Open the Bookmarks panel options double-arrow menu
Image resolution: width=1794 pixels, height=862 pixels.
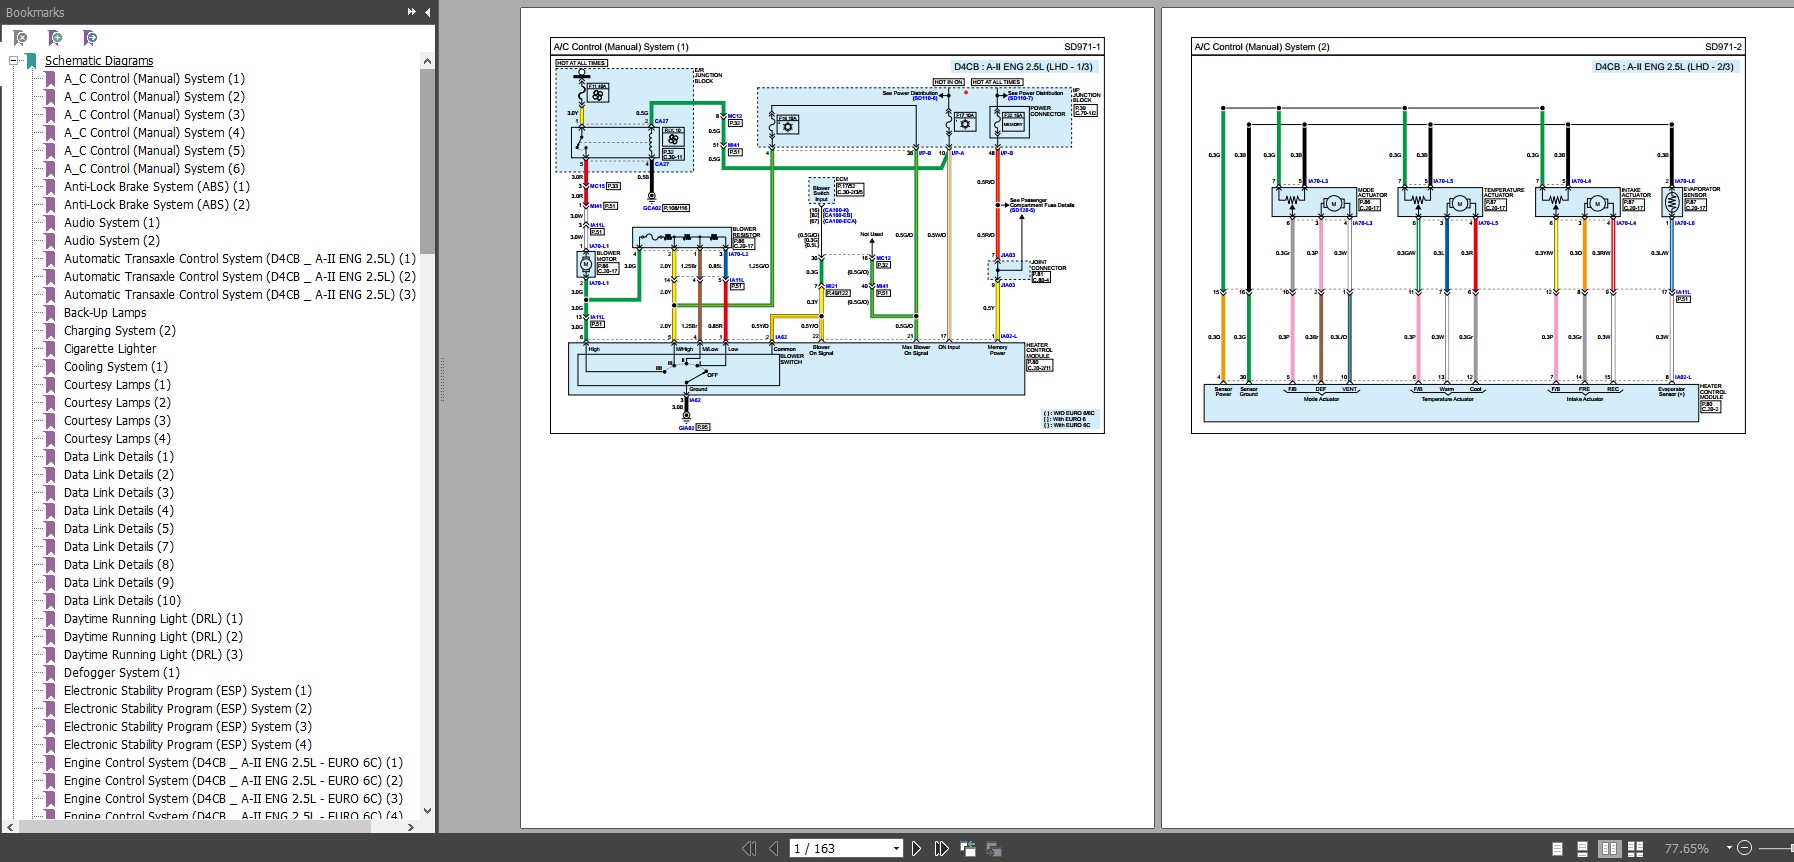click(411, 12)
